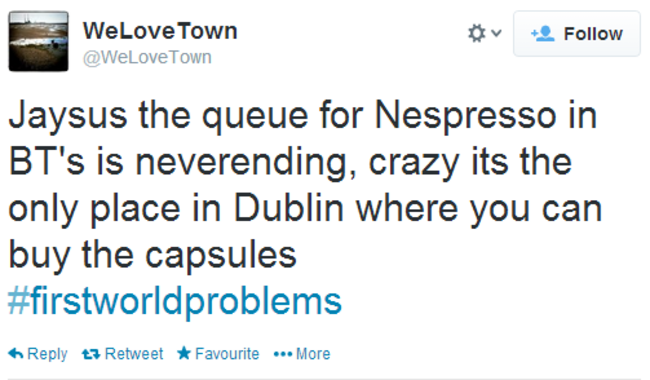Click the Retweet arrows icon
The width and height of the screenshot is (650, 380).
tap(91, 354)
